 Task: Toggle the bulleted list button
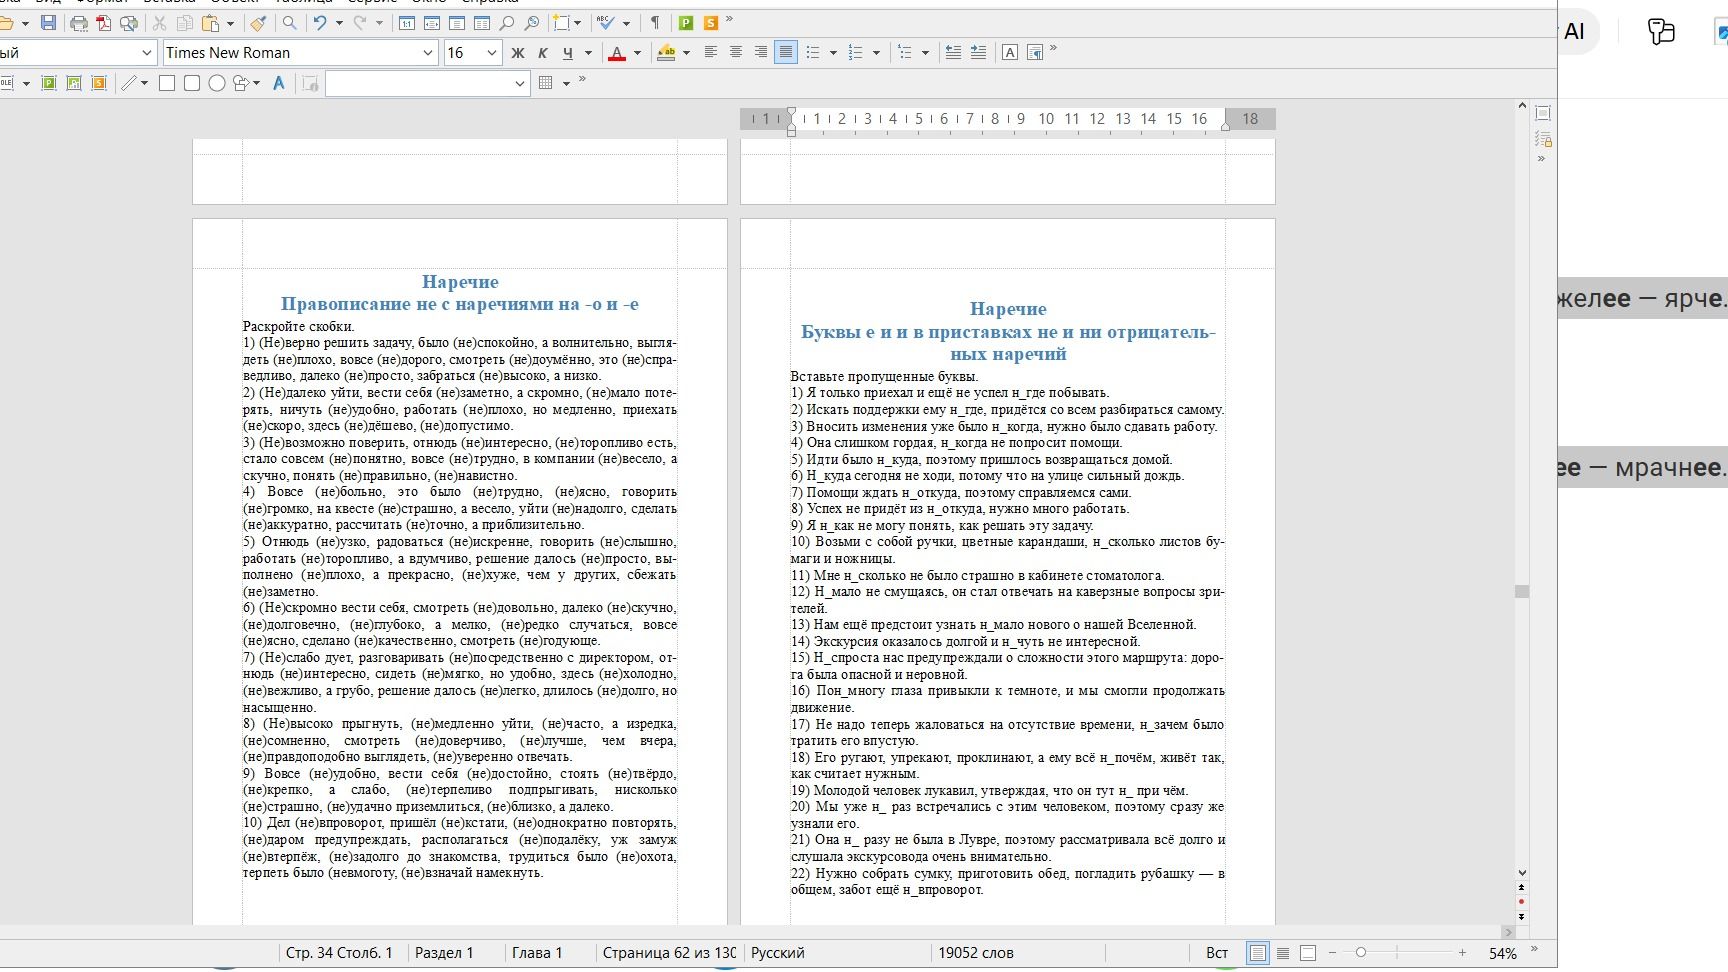coord(813,53)
